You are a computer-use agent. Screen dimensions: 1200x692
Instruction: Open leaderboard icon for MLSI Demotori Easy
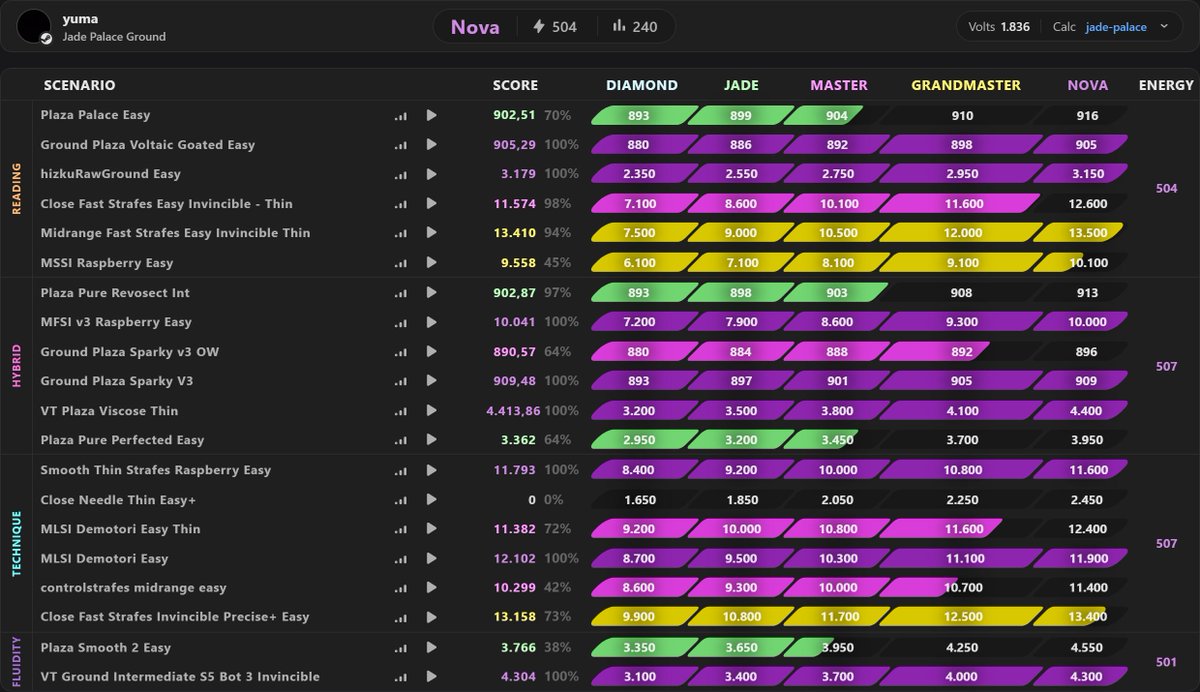point(401,558)
